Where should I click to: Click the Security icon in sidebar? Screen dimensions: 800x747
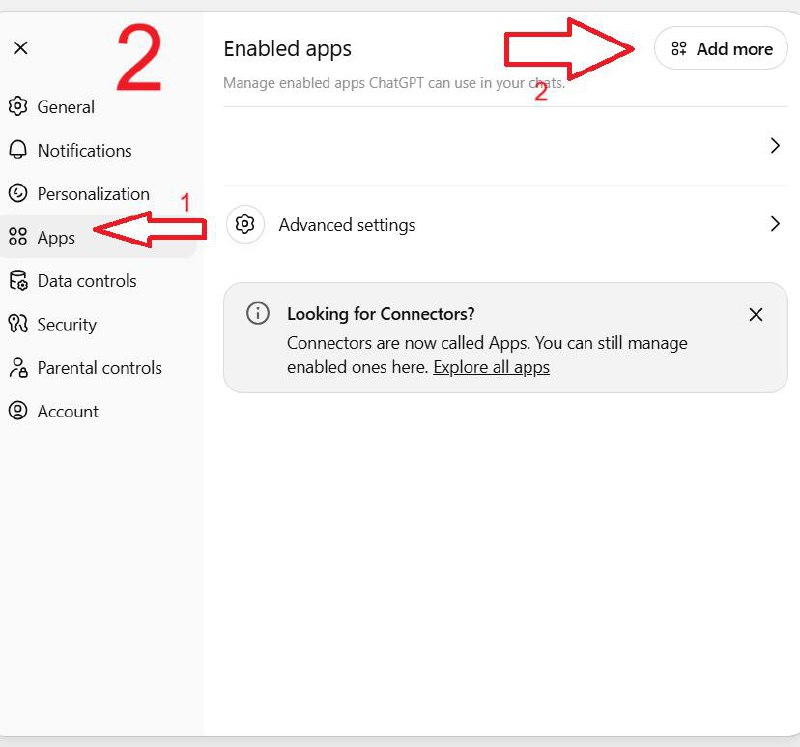pos(18,324)
